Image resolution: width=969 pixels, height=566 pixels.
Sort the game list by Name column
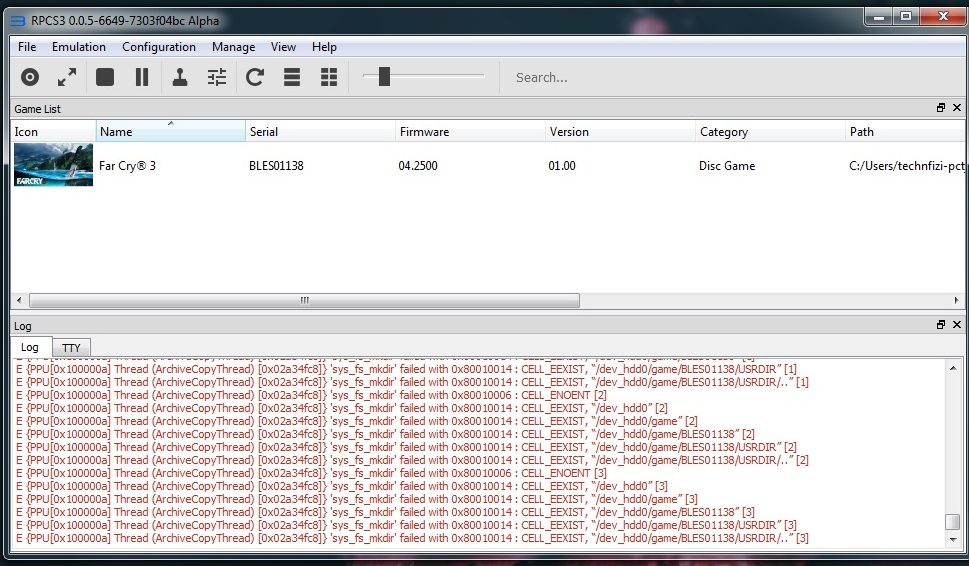(171, 132)
